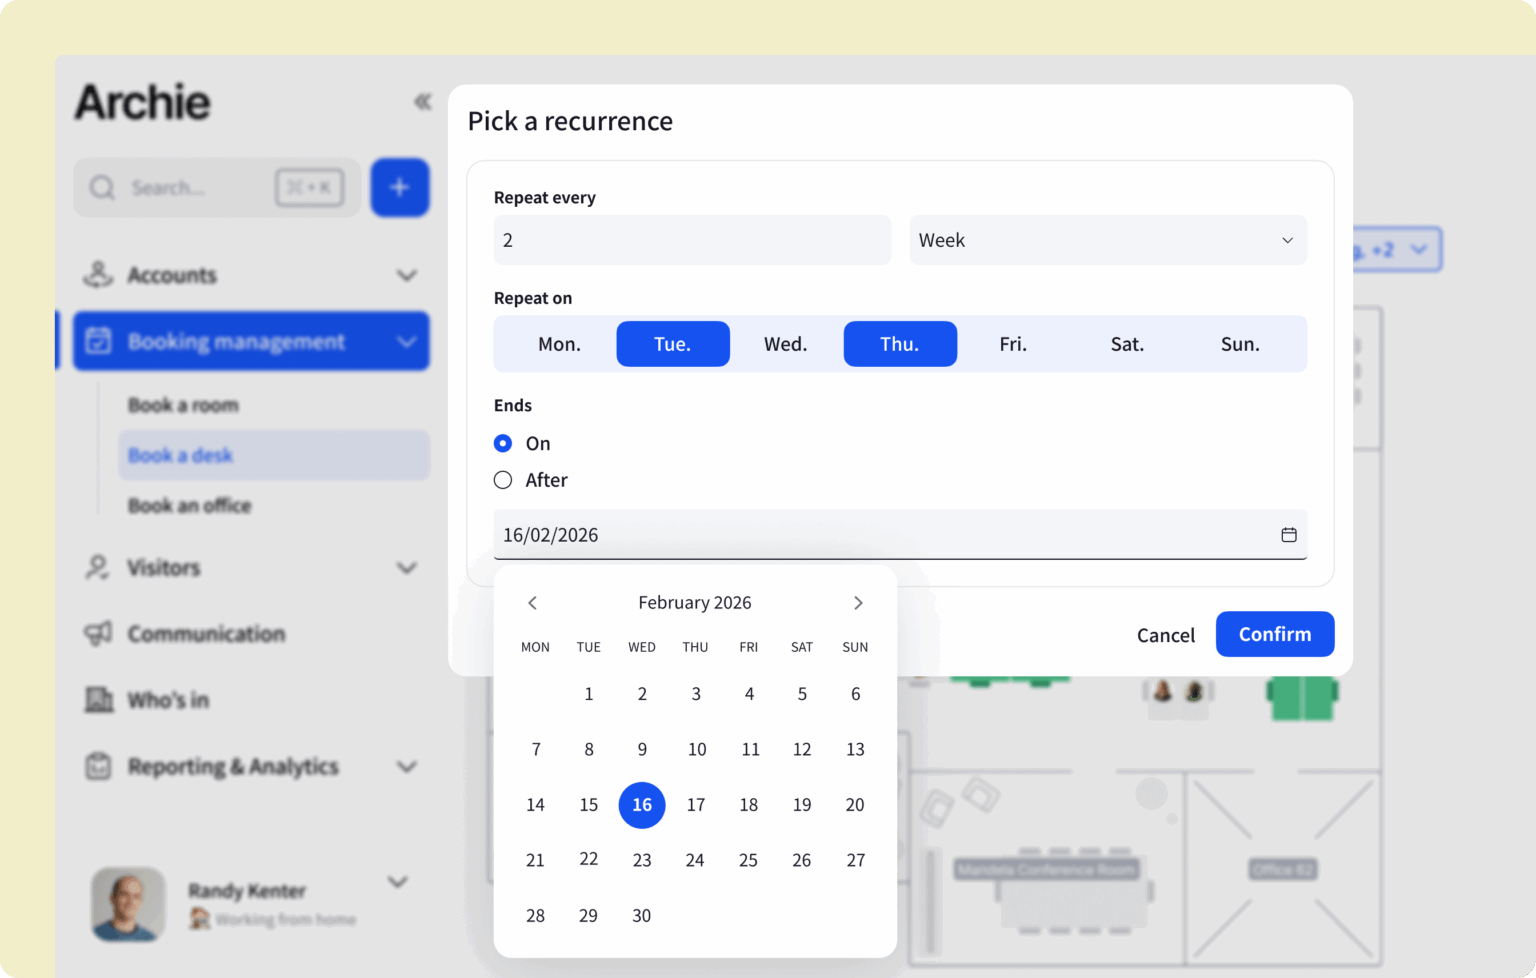This screenshot has height=978, width=1536.
Task: Open the Week recurrence unit dropdown
Action: click(x=1108, y=240)
